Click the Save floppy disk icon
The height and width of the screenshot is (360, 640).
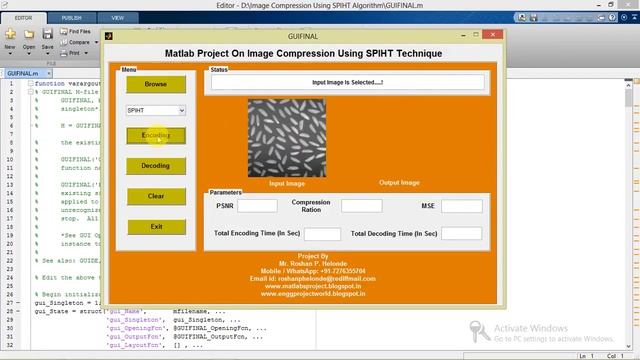coord(47,34)
